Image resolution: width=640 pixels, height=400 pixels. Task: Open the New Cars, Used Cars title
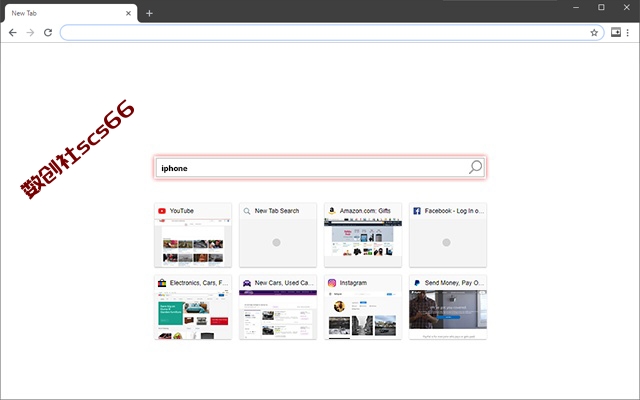click(284, 283)
